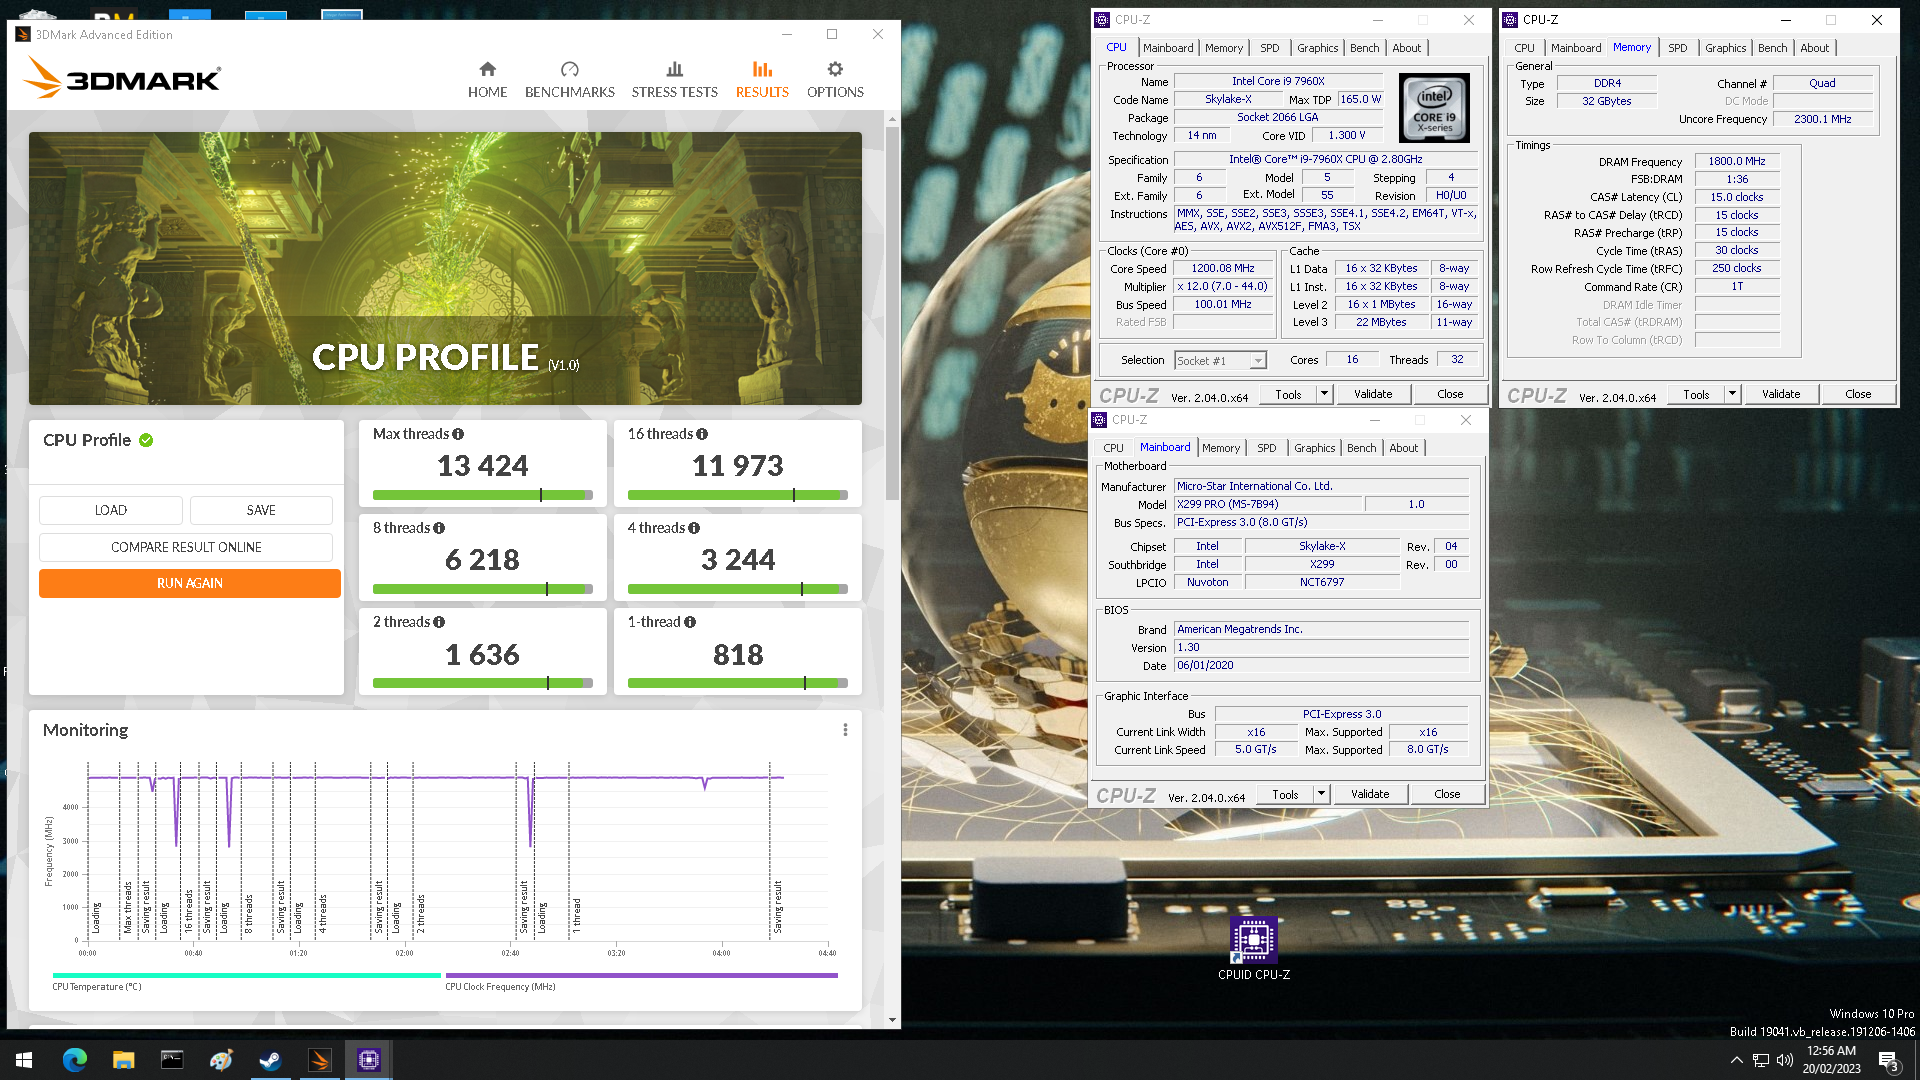
Task: Show hidden system tray icons
Action: tap(1736, 1060)
